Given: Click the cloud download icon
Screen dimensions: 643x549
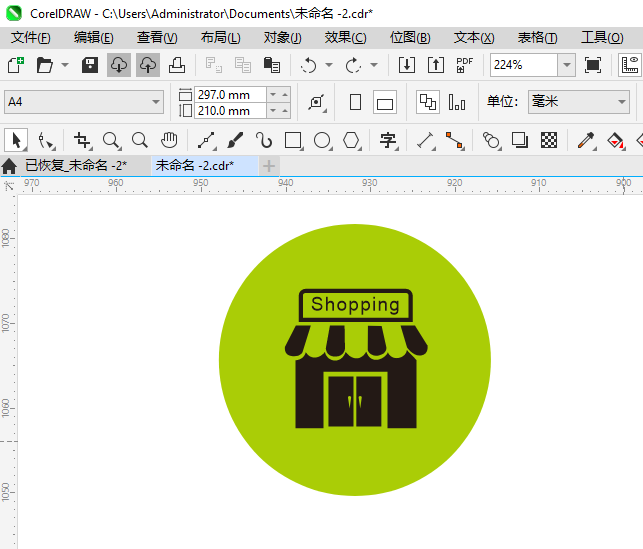Looking at the screenshot, I should click(119, 65).
